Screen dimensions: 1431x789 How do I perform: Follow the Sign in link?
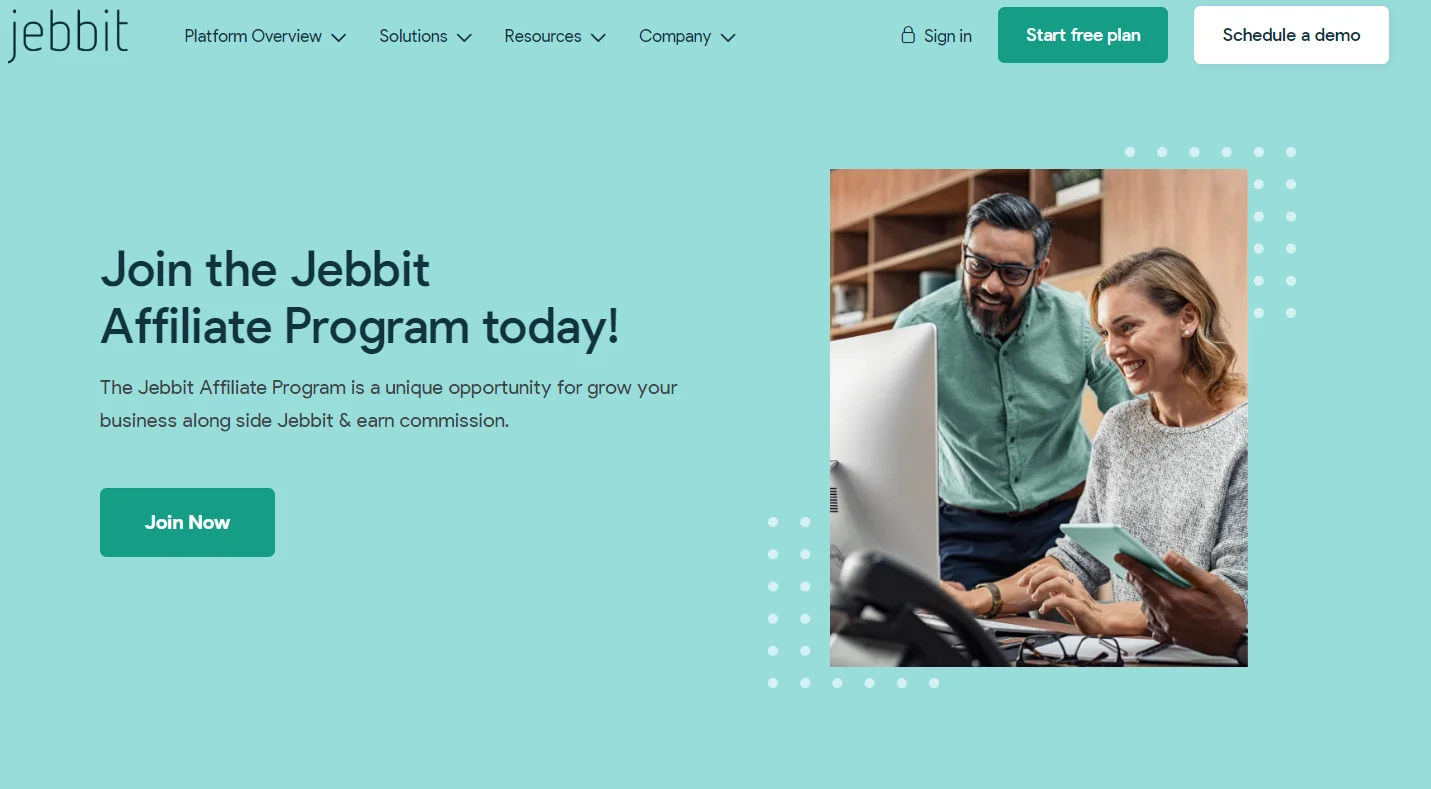pos(948,36)
